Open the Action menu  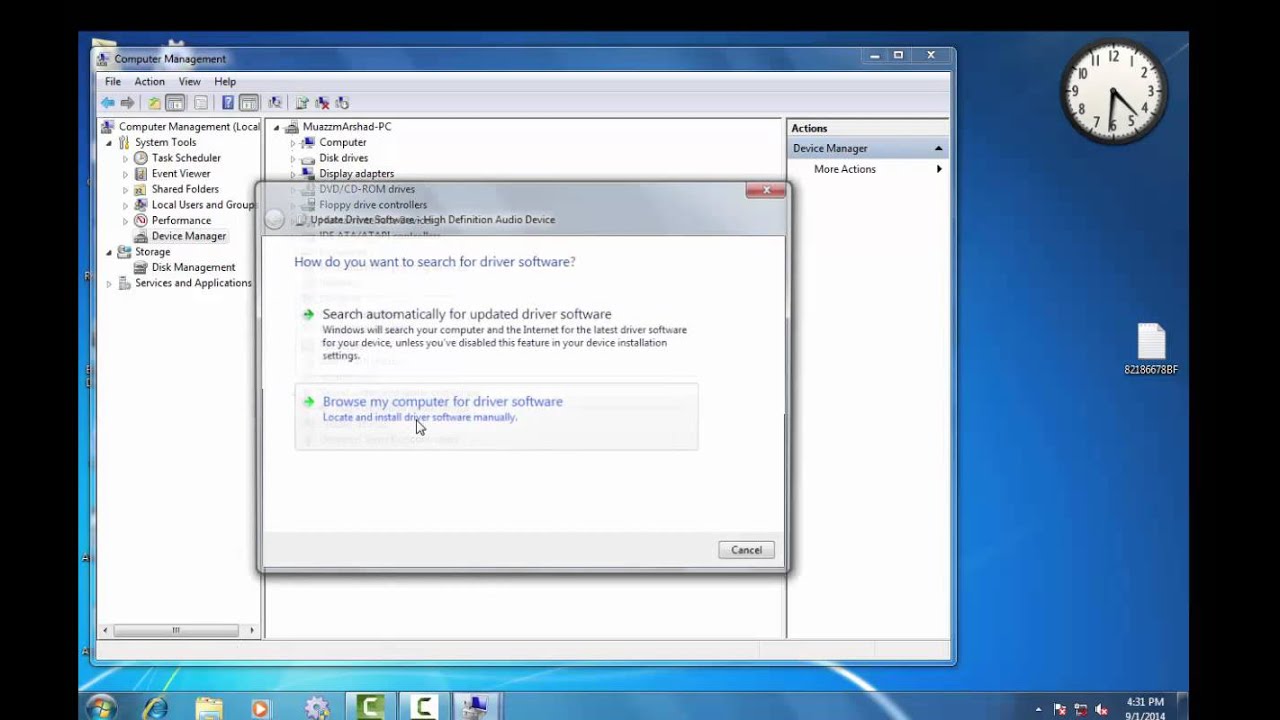[x=149, y=82]
